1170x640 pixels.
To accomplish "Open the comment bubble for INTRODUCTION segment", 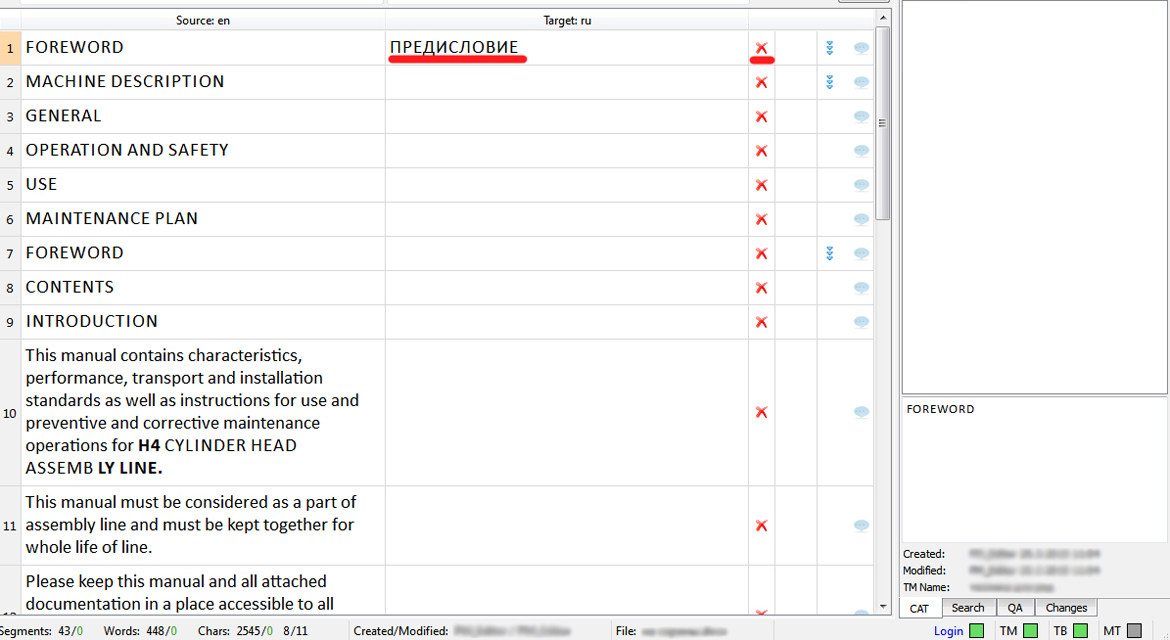I will tap(861, 322).
